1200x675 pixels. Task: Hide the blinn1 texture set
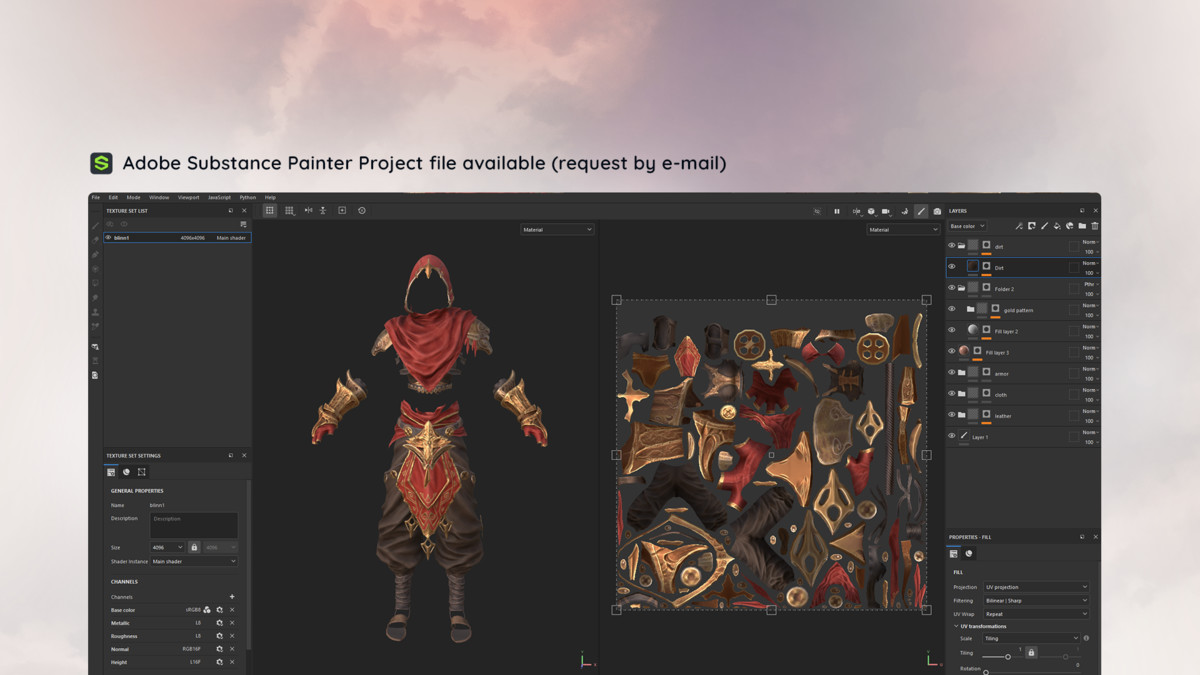[x=109, y=238]
